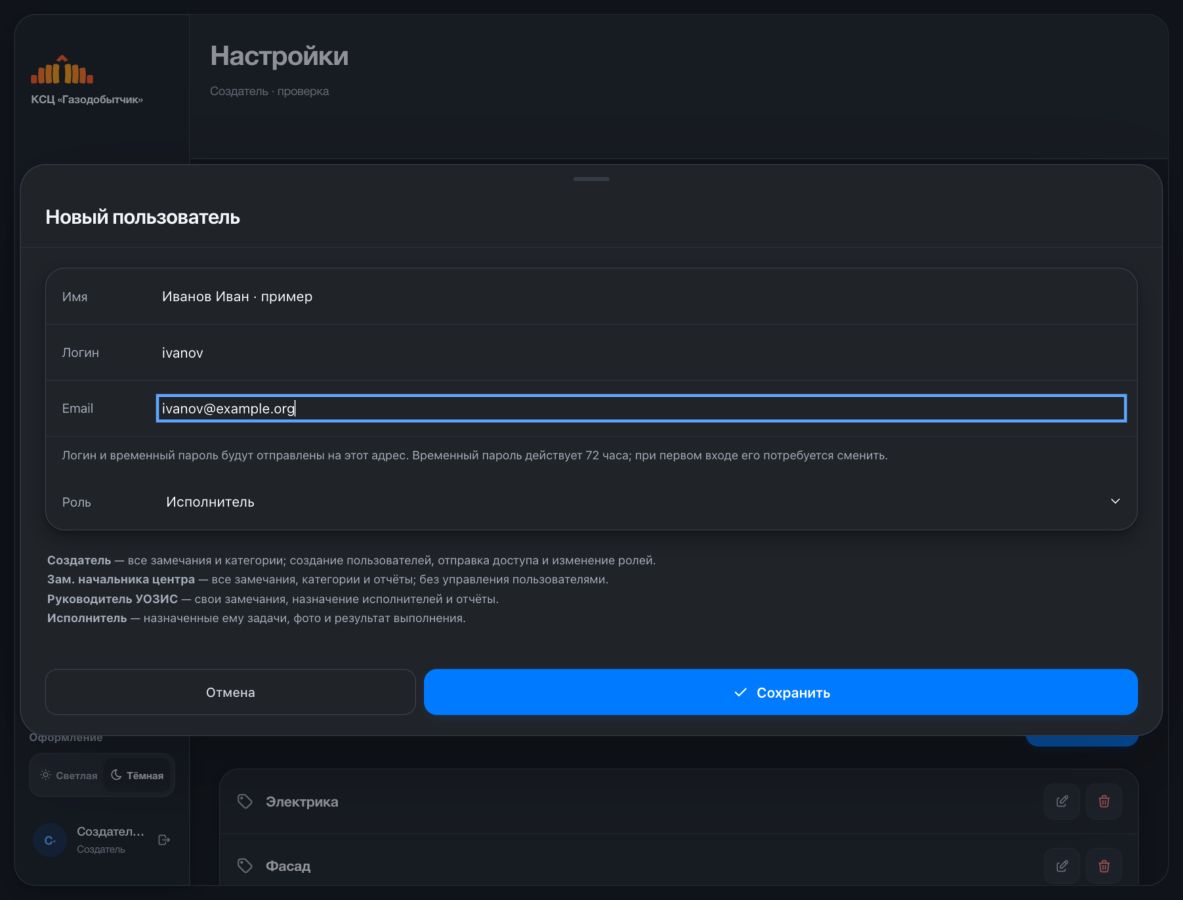The width and height of the screenshot is (1183, 900).
Task: Click the drag handle atop the dialog
Action: (x=591, y=179)
